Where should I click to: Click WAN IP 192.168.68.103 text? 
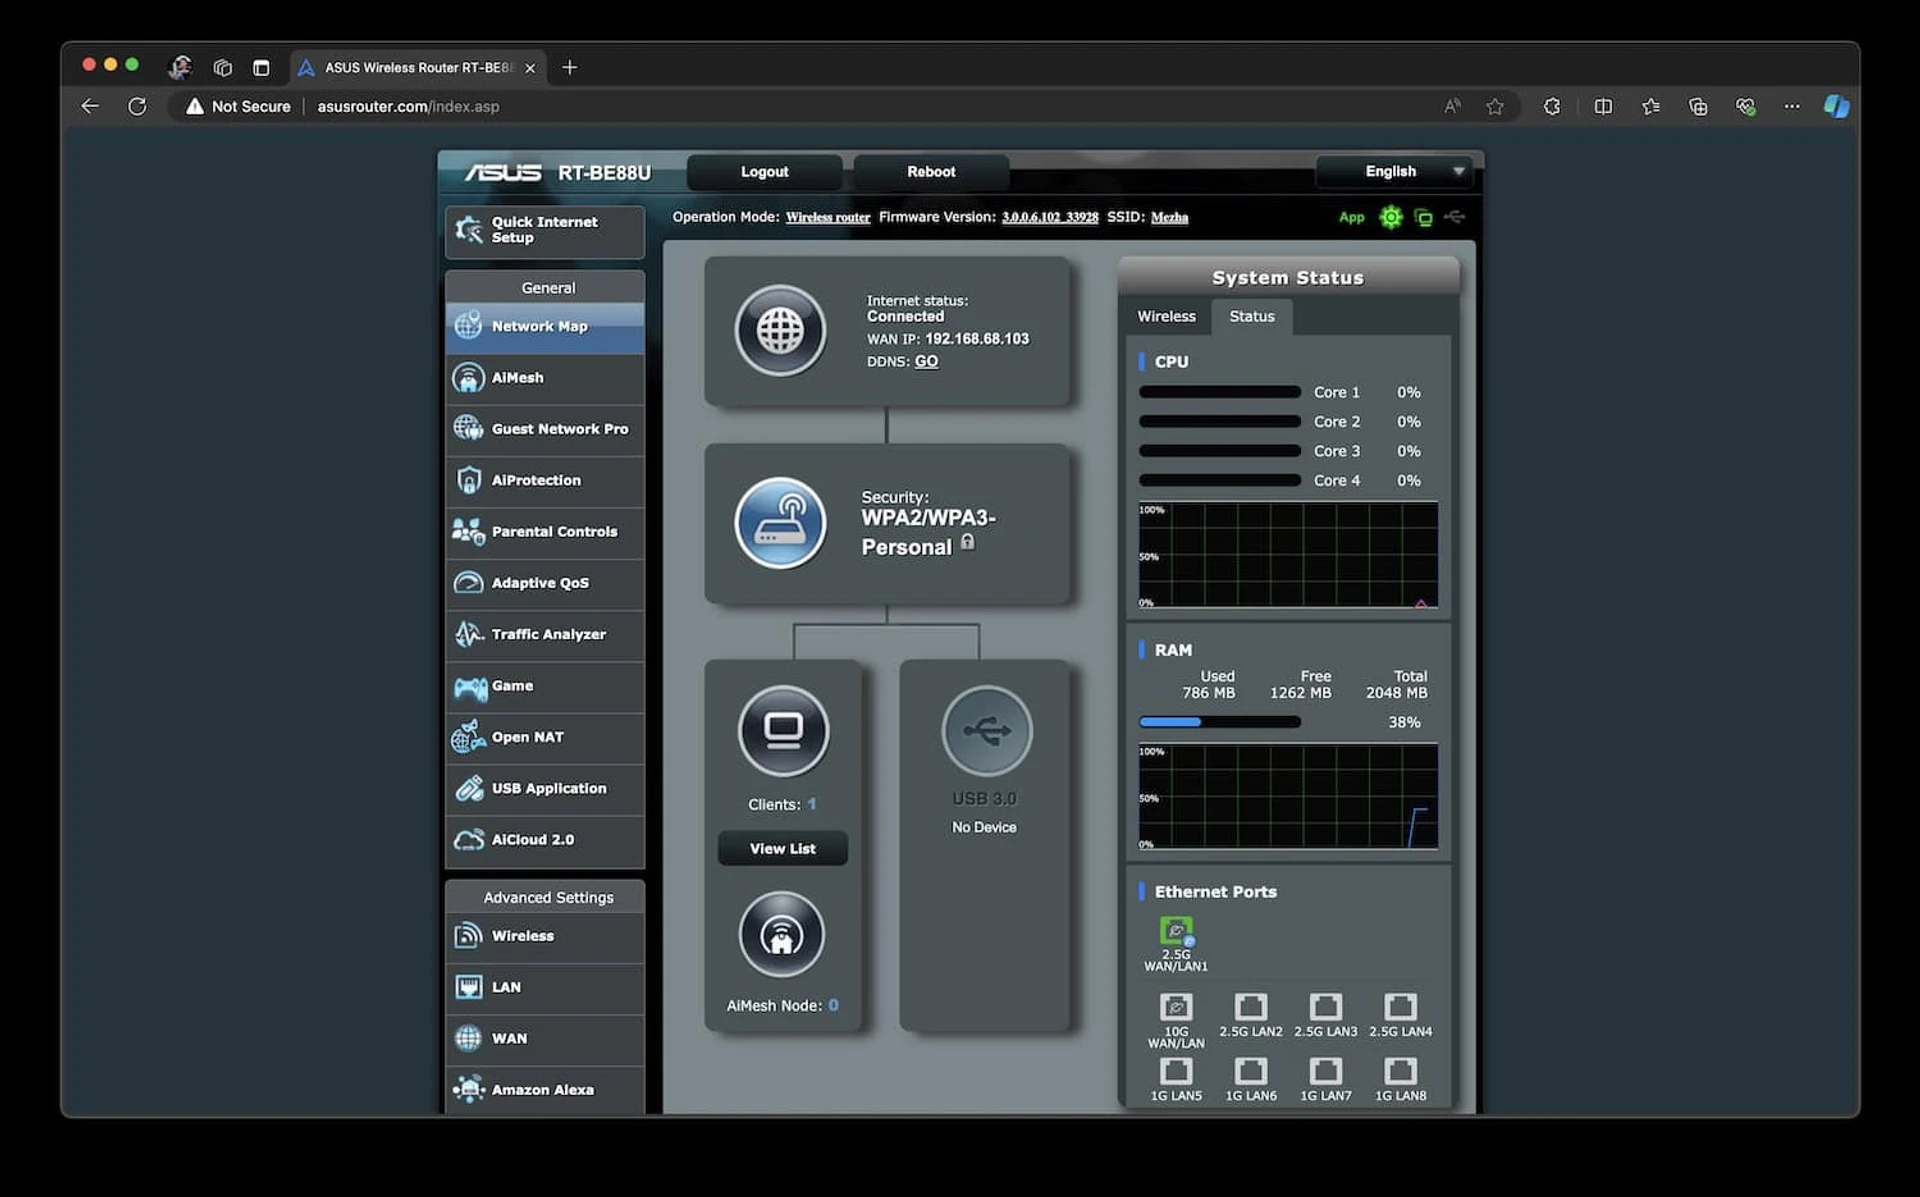pyautogui.click(x=976, y=339)
